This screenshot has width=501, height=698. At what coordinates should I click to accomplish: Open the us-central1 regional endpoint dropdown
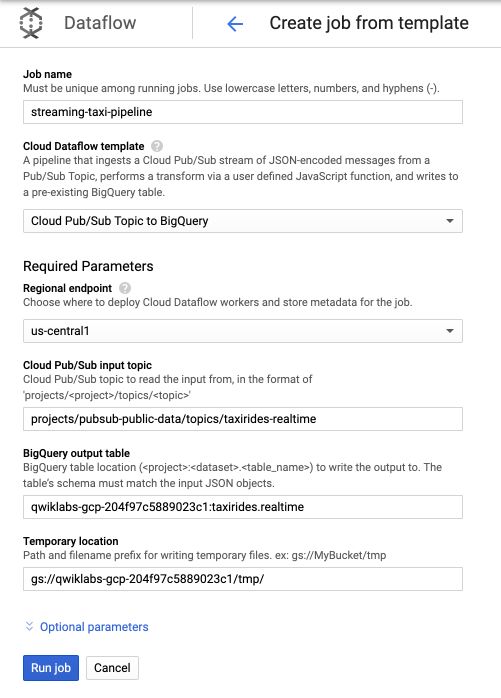(x=243, y=331)
